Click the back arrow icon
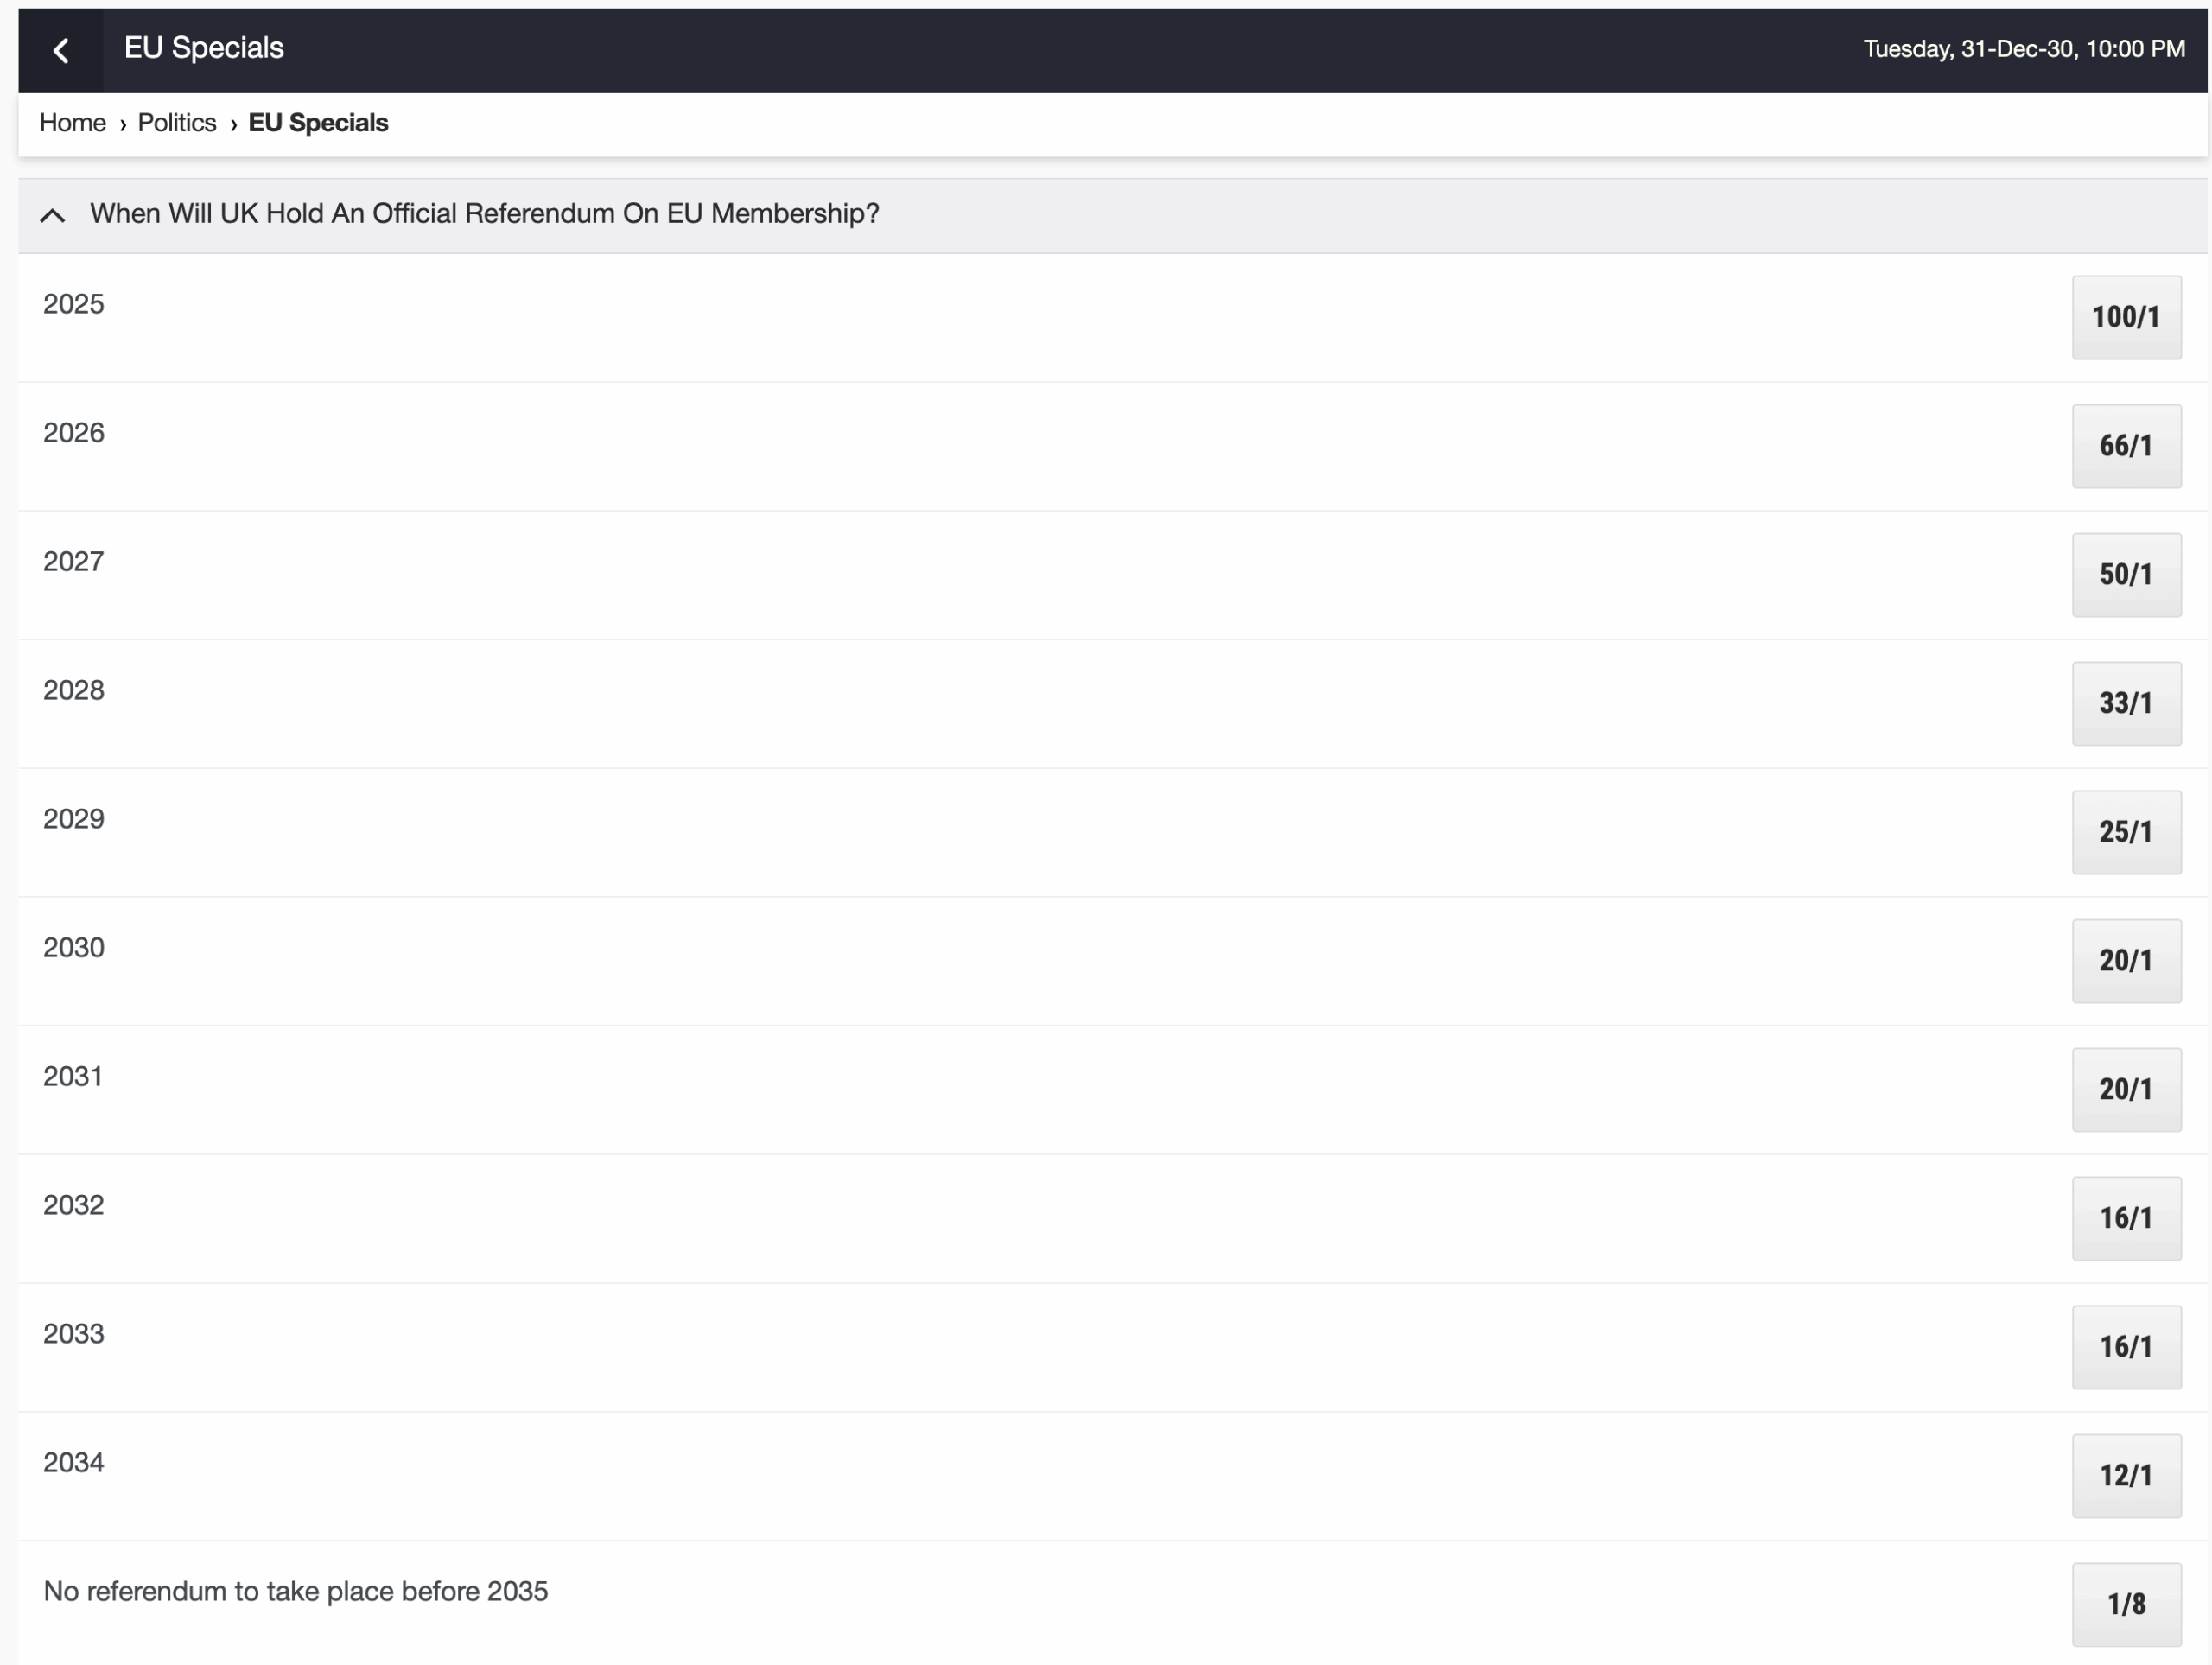Viewport: 2212px width, 1665px height. 61,50
